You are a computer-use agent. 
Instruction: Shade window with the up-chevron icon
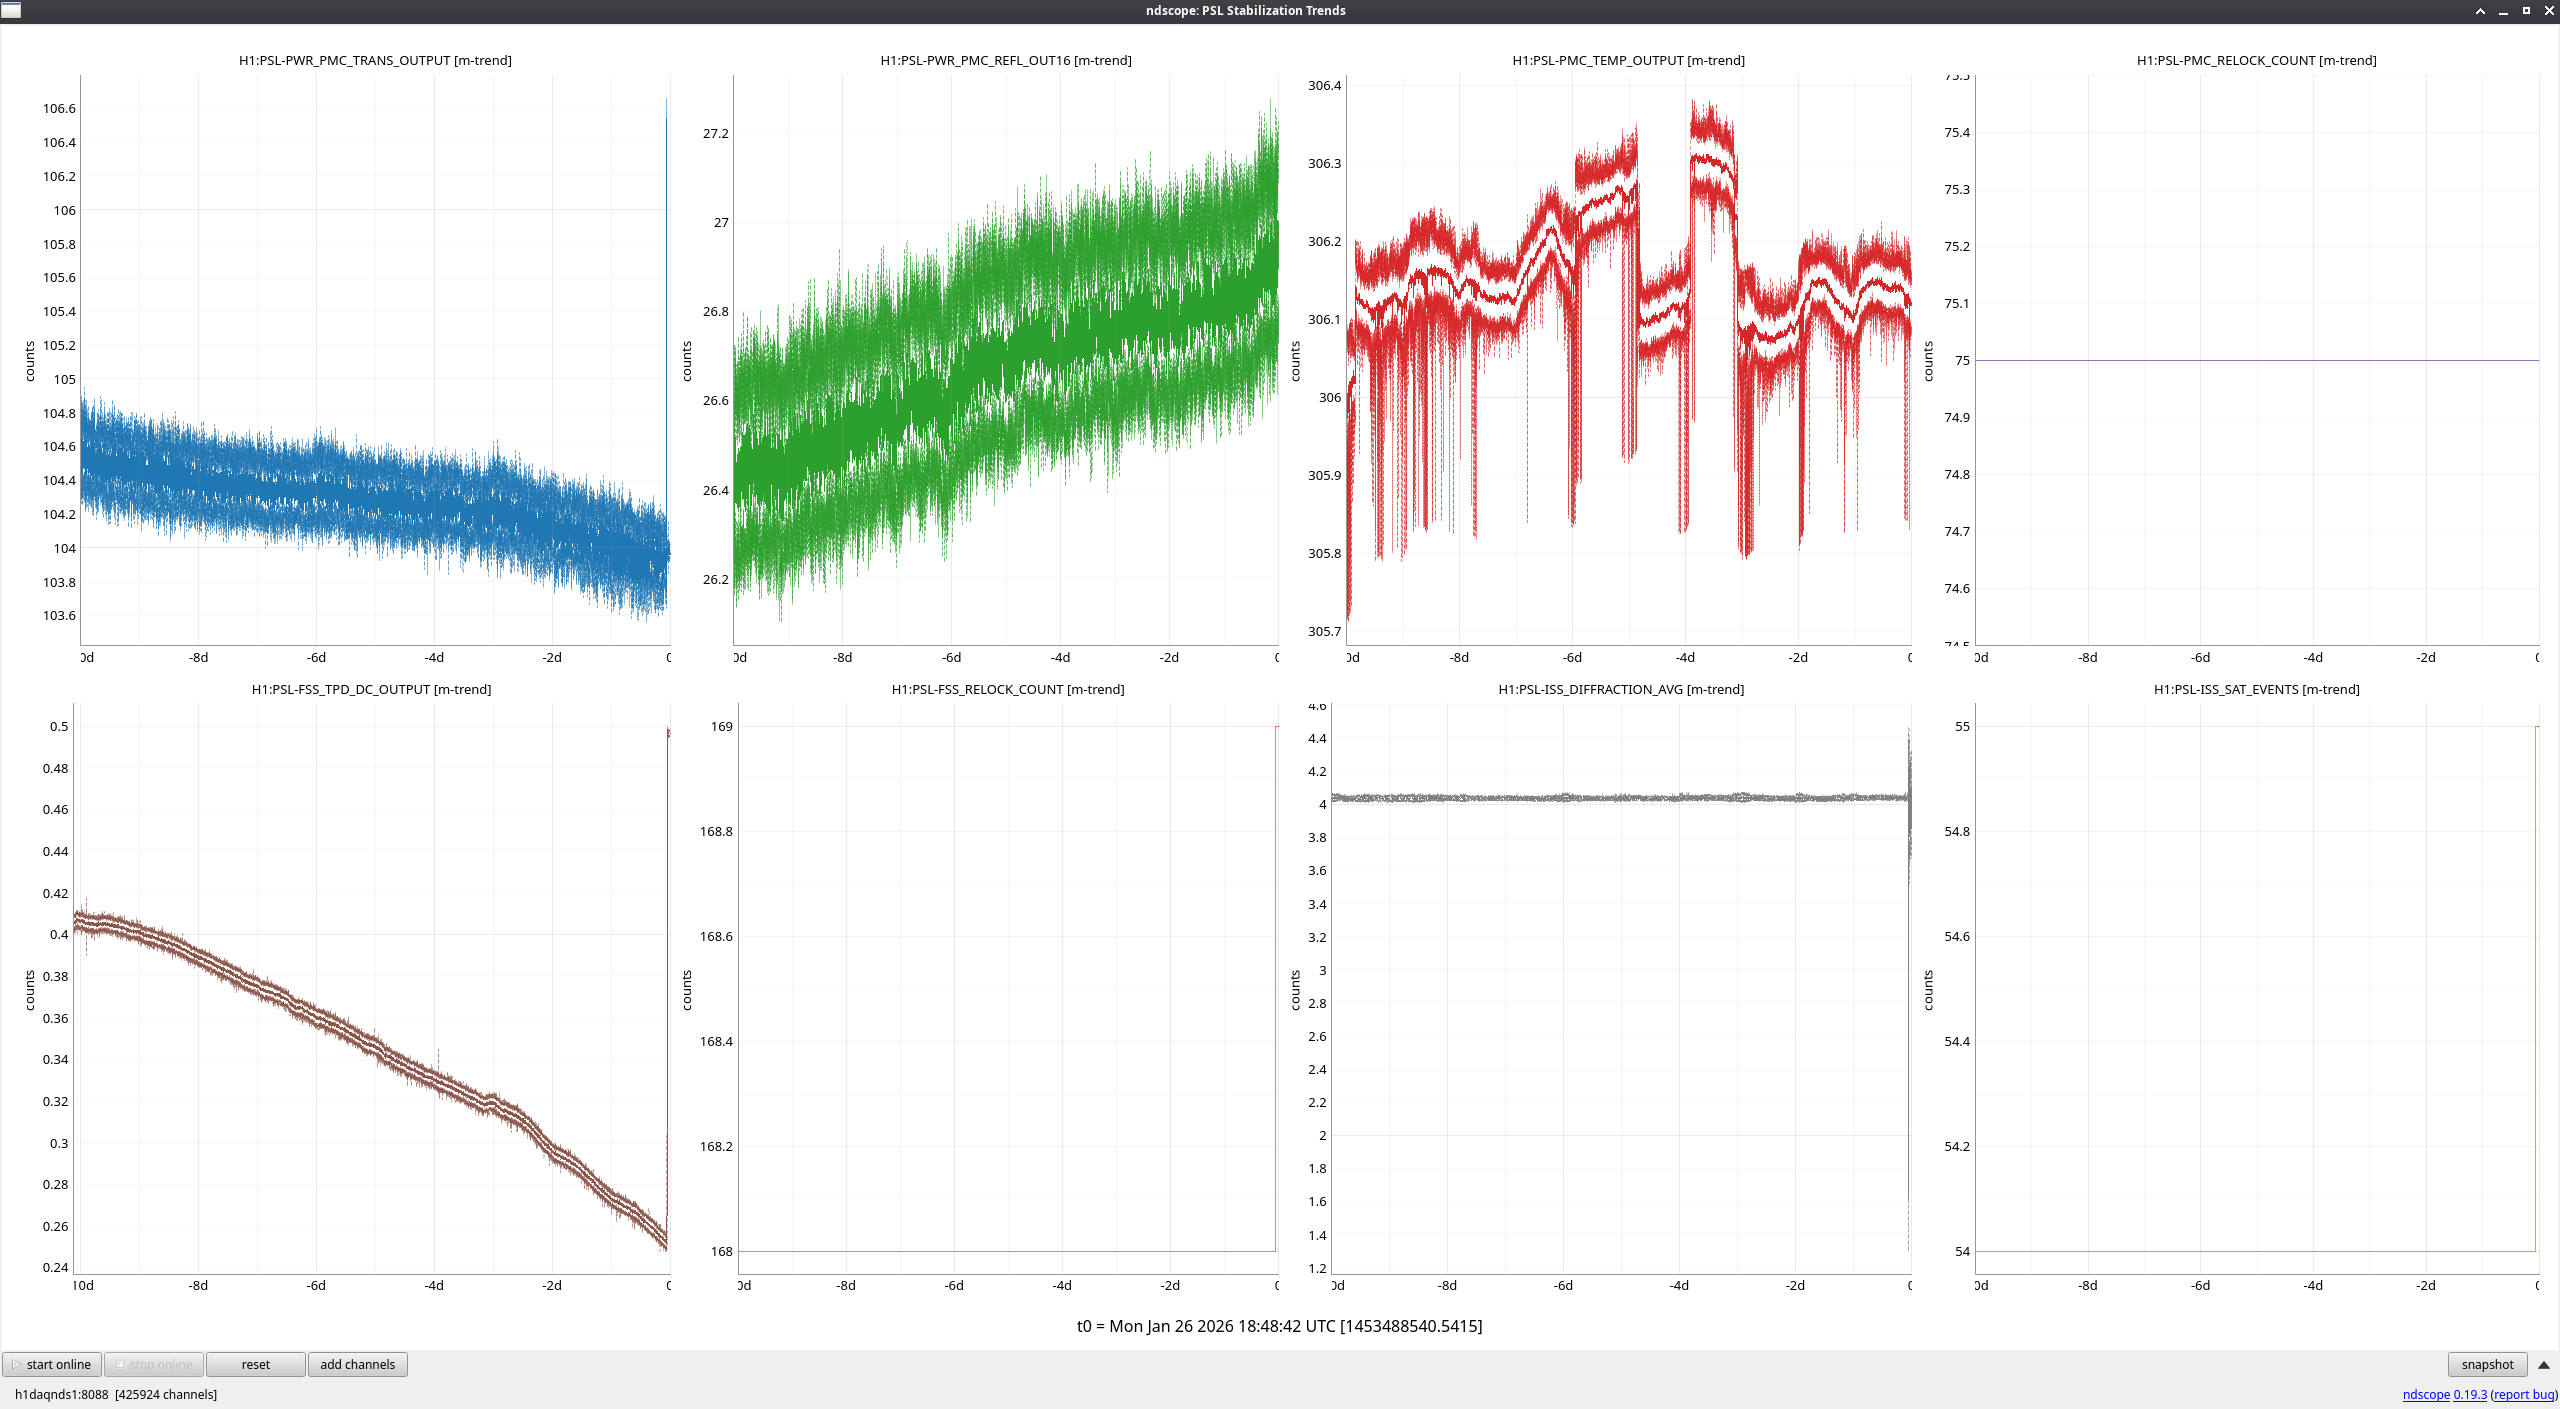tap(2480, 11)
